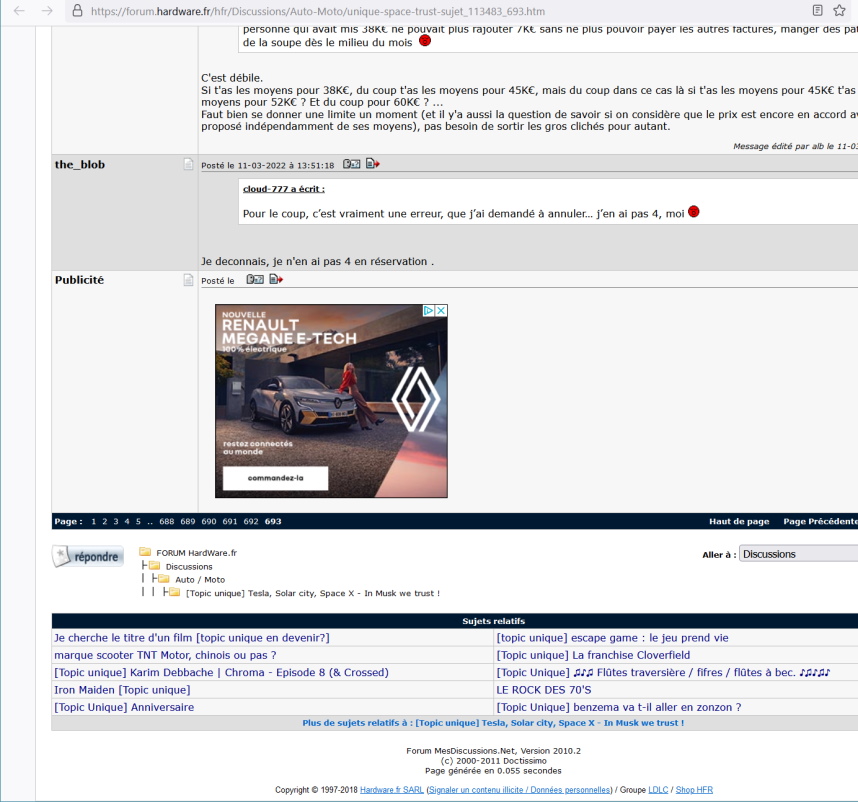Open the Aller à Discussions dropdown

pos(798,554)
